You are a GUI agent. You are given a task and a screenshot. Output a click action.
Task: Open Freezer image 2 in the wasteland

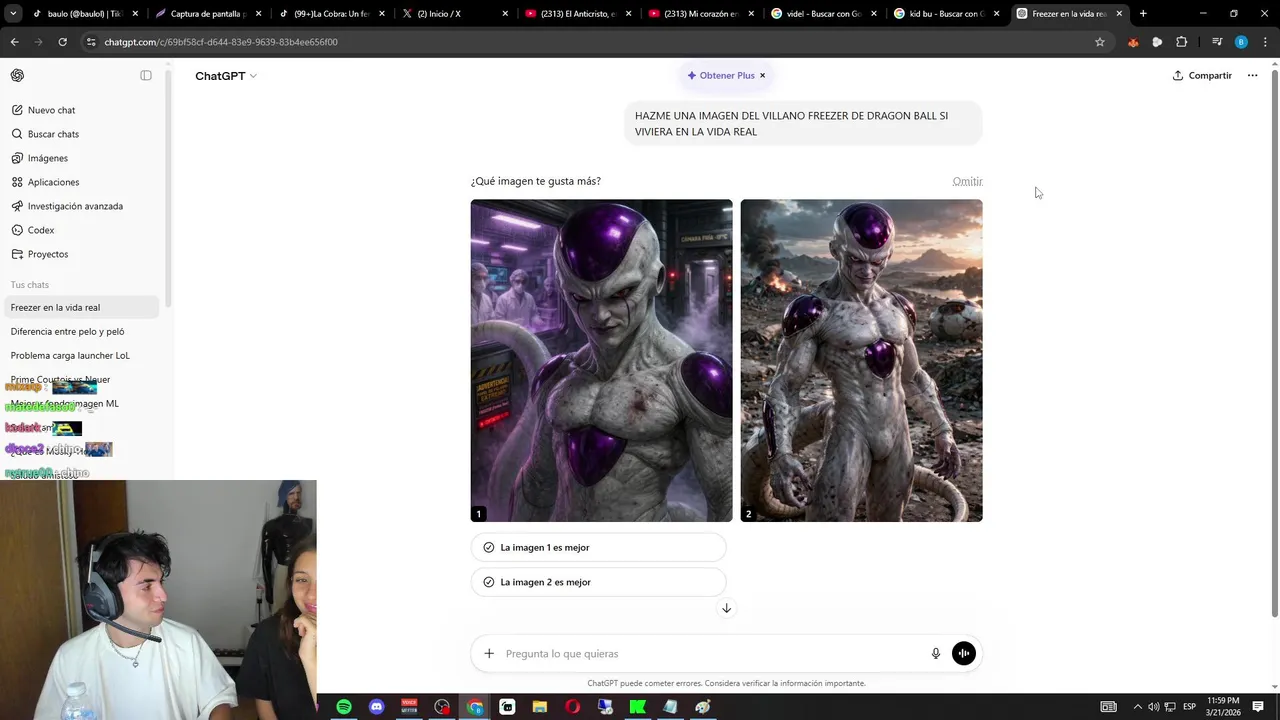point(861,360)
